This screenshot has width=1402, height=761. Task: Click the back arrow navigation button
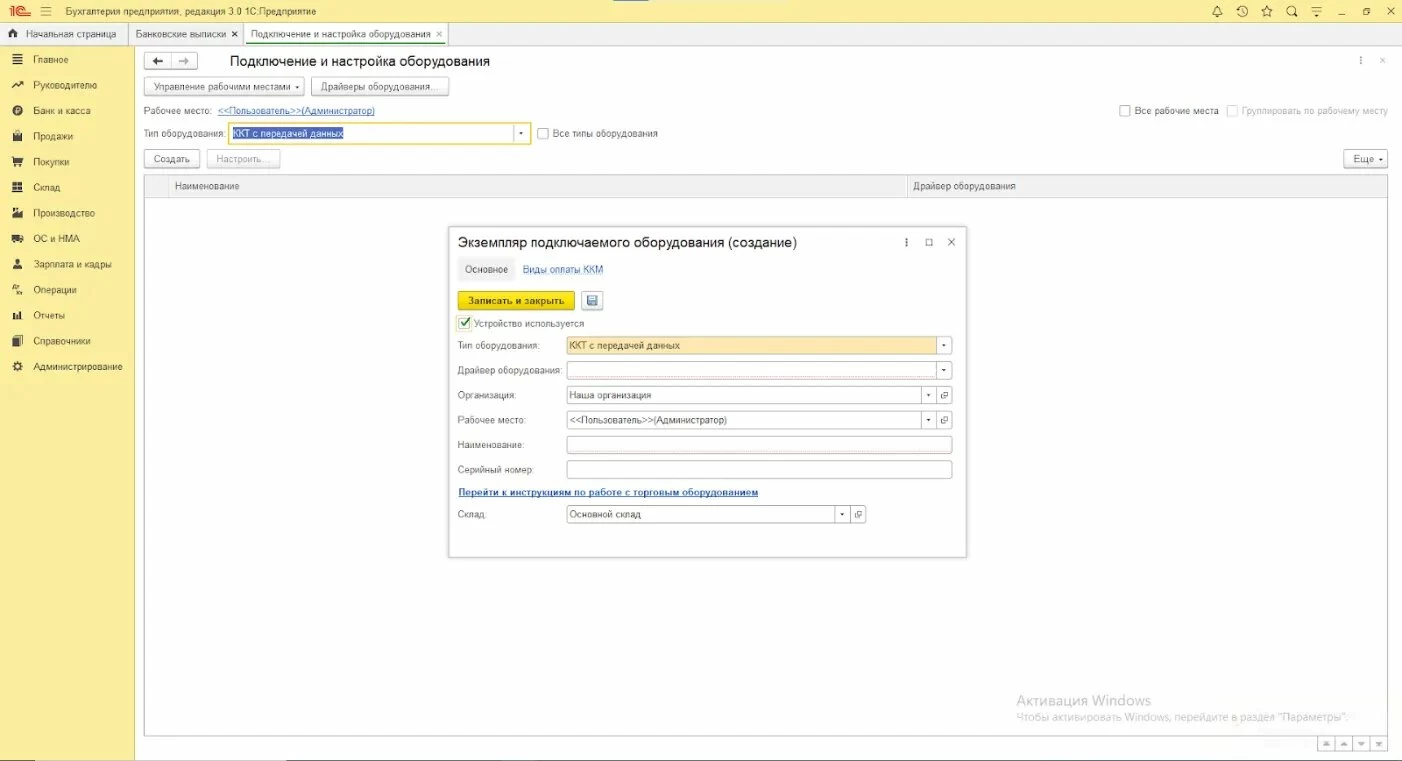click(x=157, y=61)
